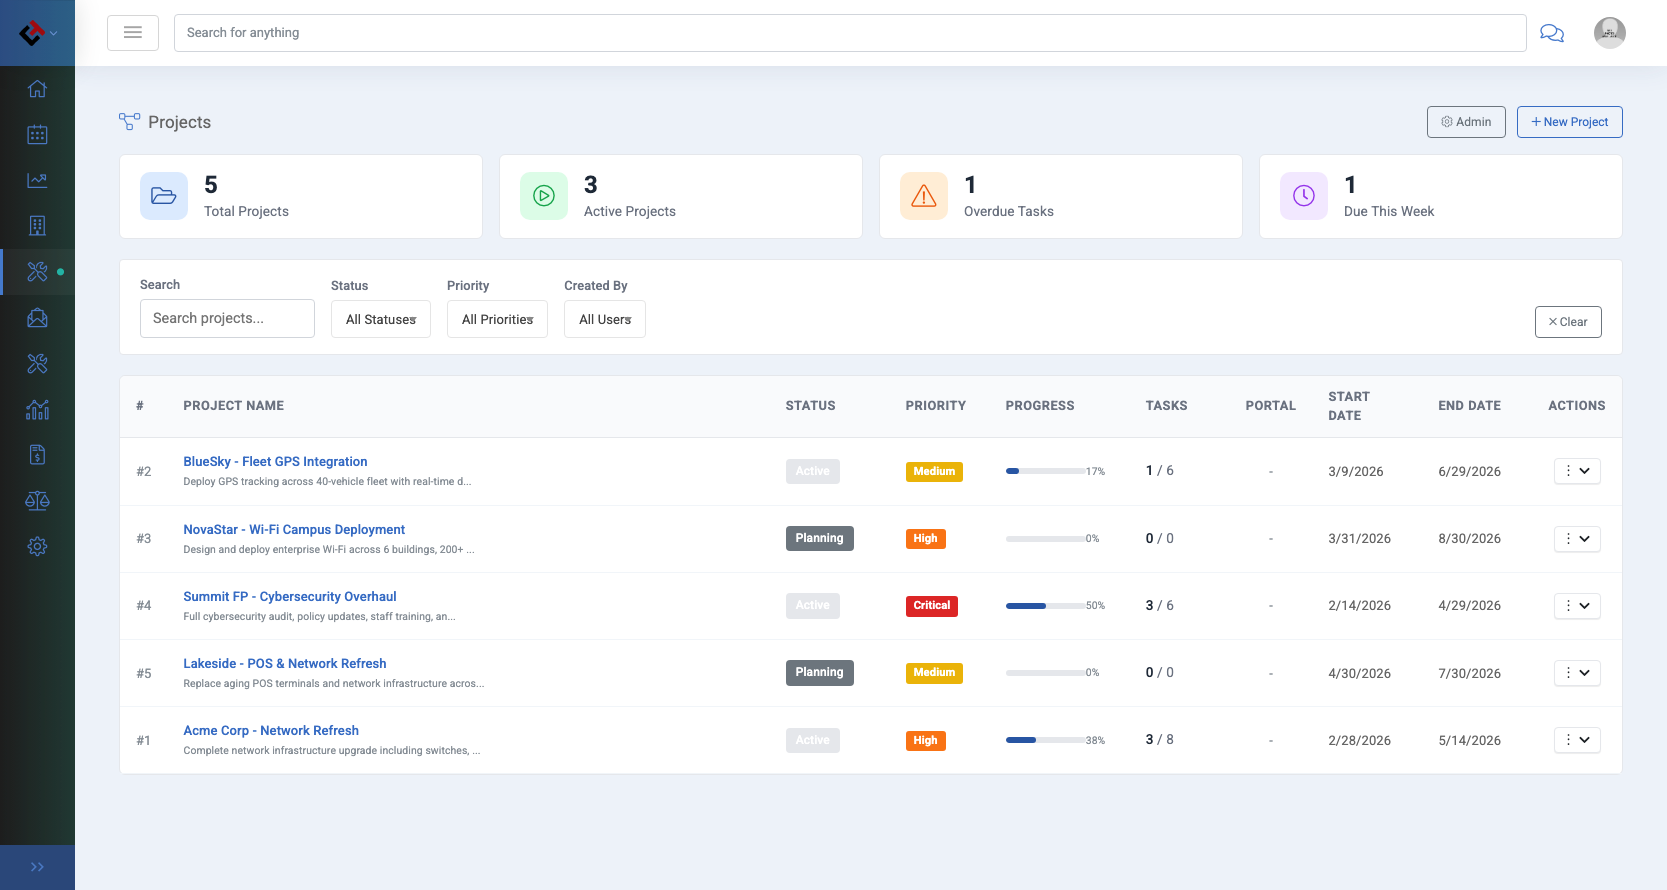Open the actions dropdown for Summit FP project
1667x890 pixels.
(x=1577, y=606)
